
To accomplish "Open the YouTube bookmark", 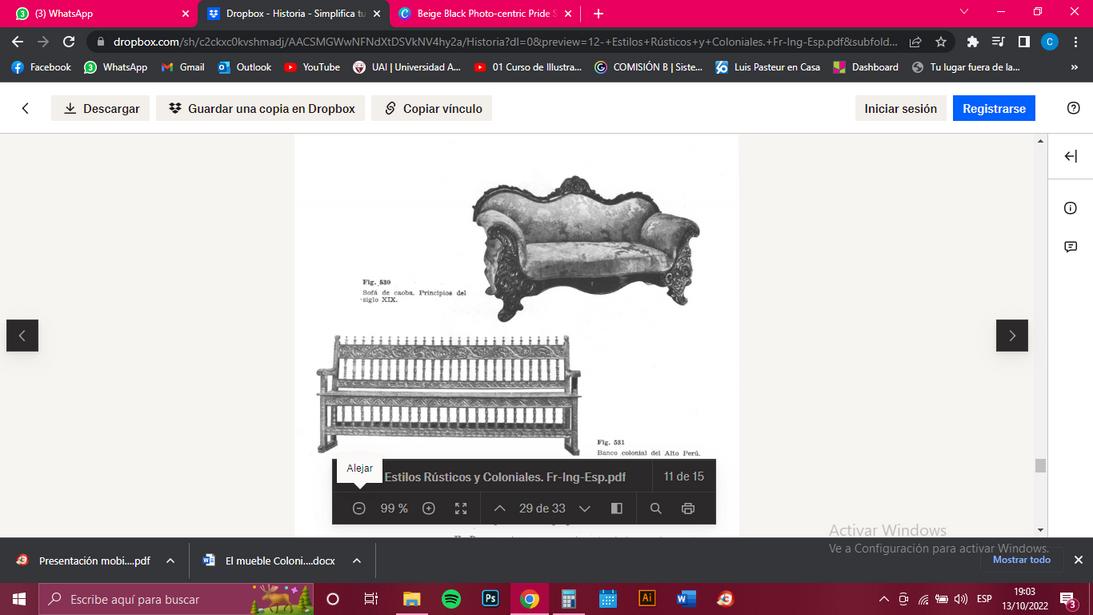I will point(312,67).
